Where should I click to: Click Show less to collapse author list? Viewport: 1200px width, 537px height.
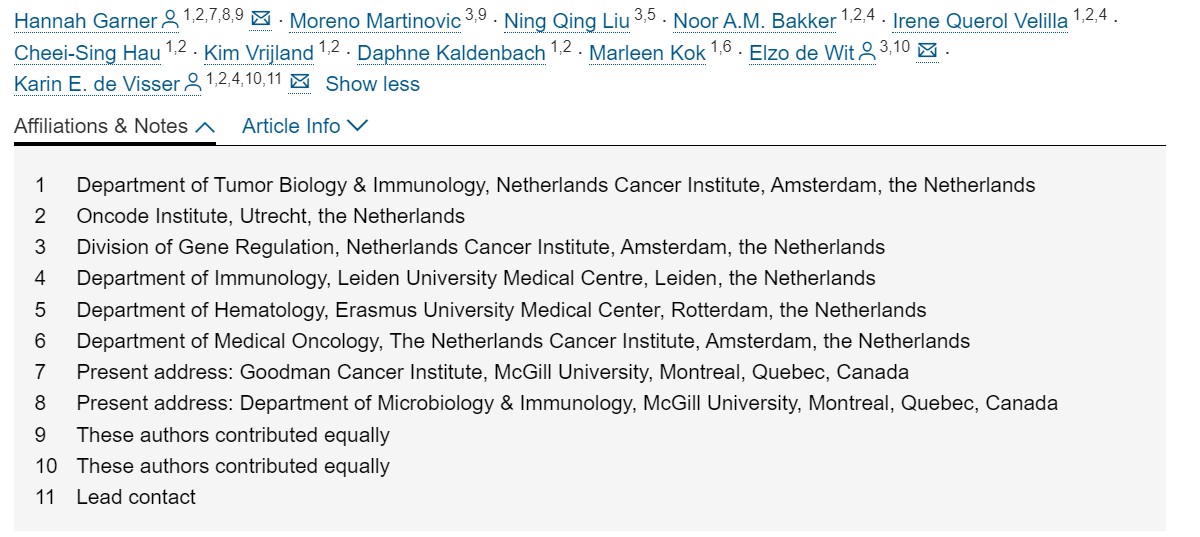[372, 84]
